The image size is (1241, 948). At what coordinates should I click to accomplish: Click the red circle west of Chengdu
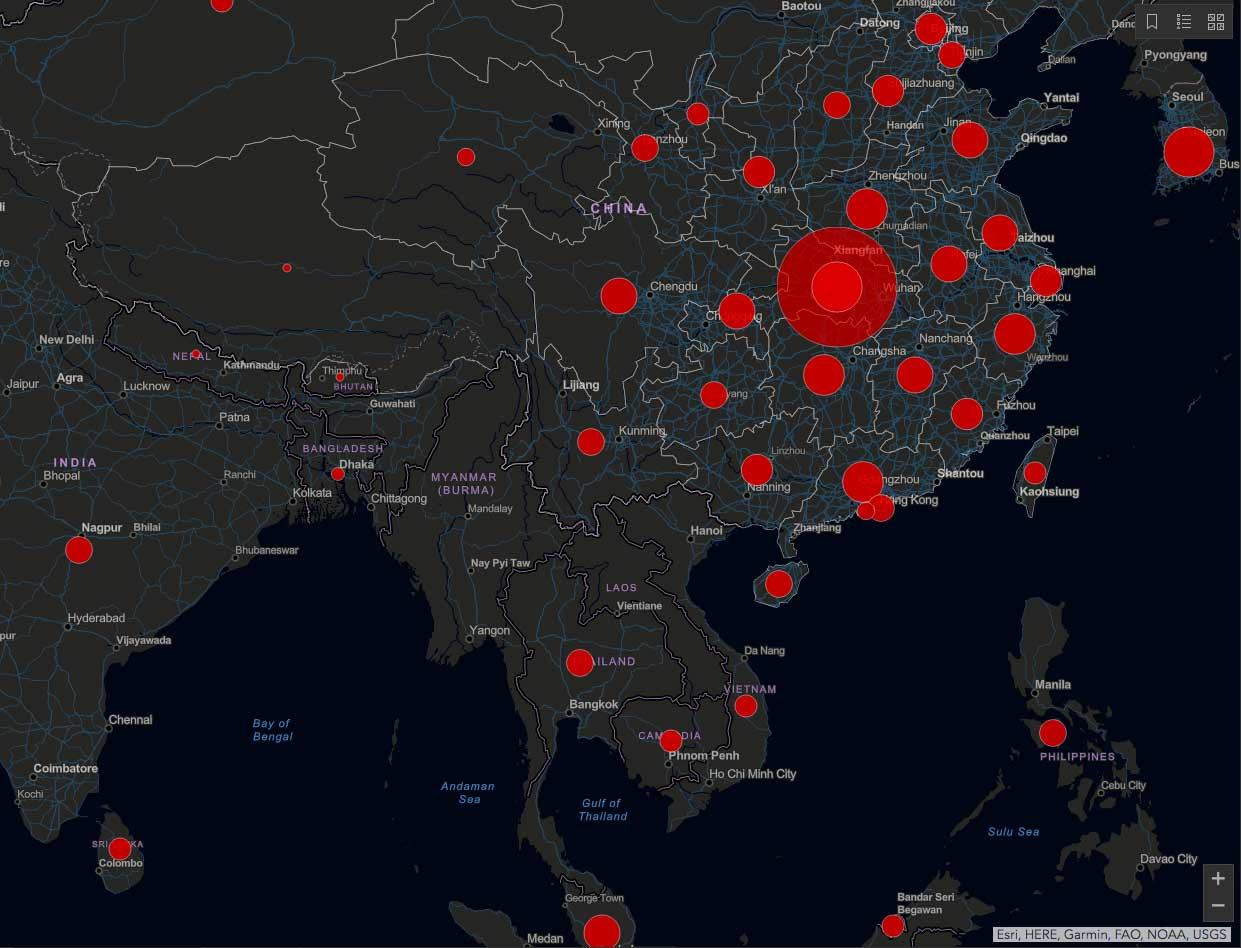tap(619, 296)
